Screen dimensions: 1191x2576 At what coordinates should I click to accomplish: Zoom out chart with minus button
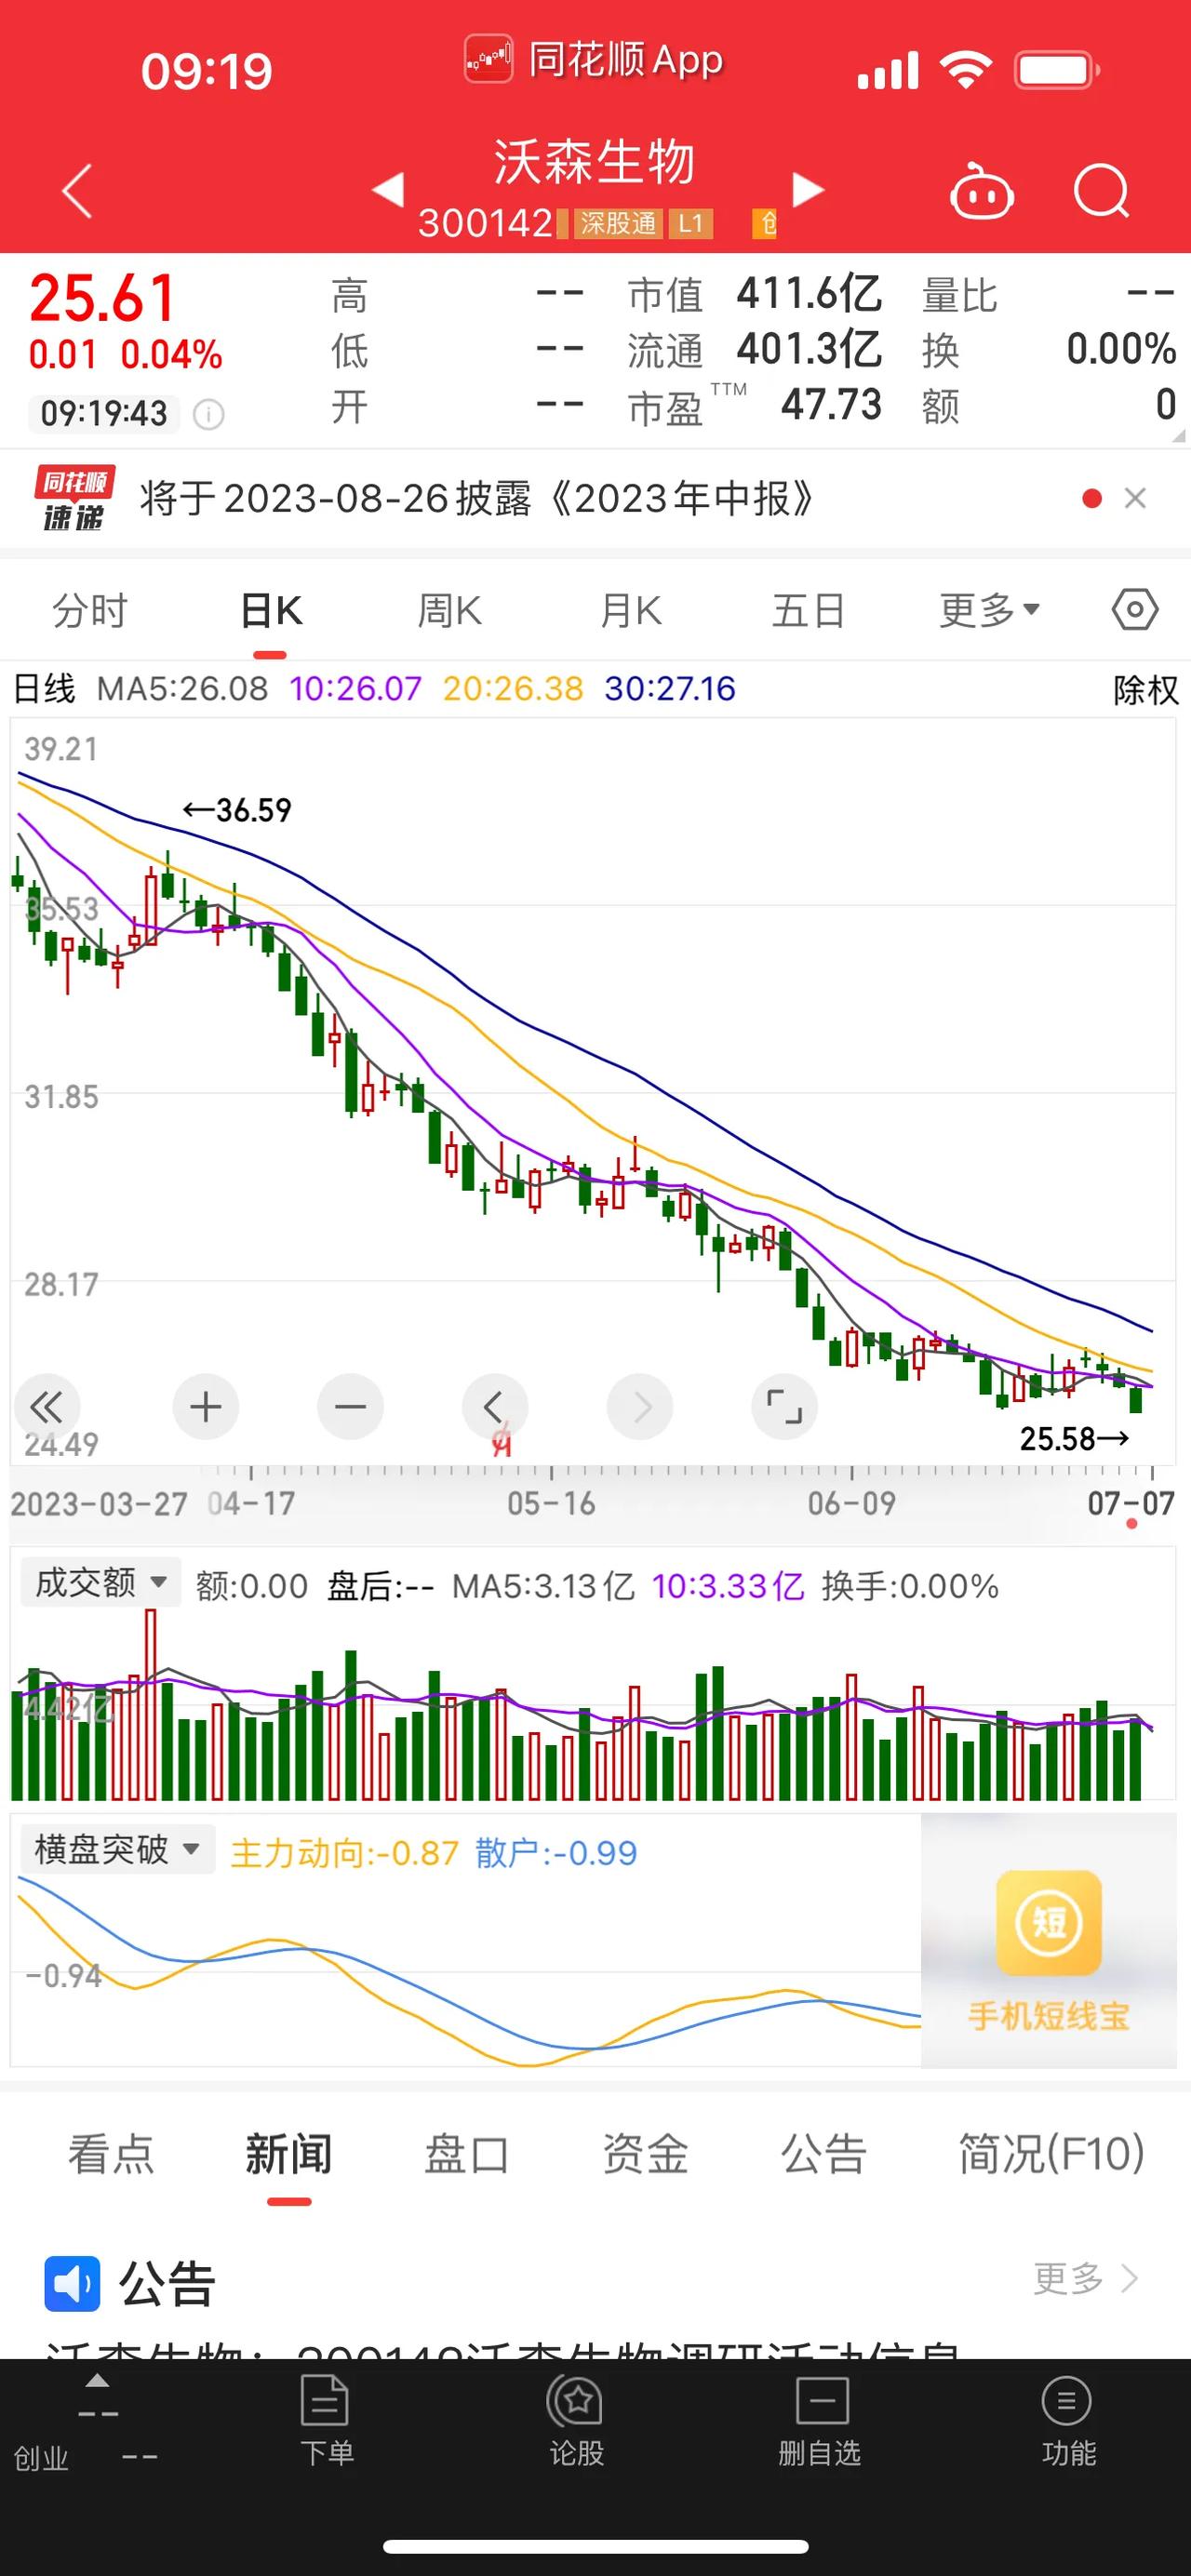tap(350, 1407)
